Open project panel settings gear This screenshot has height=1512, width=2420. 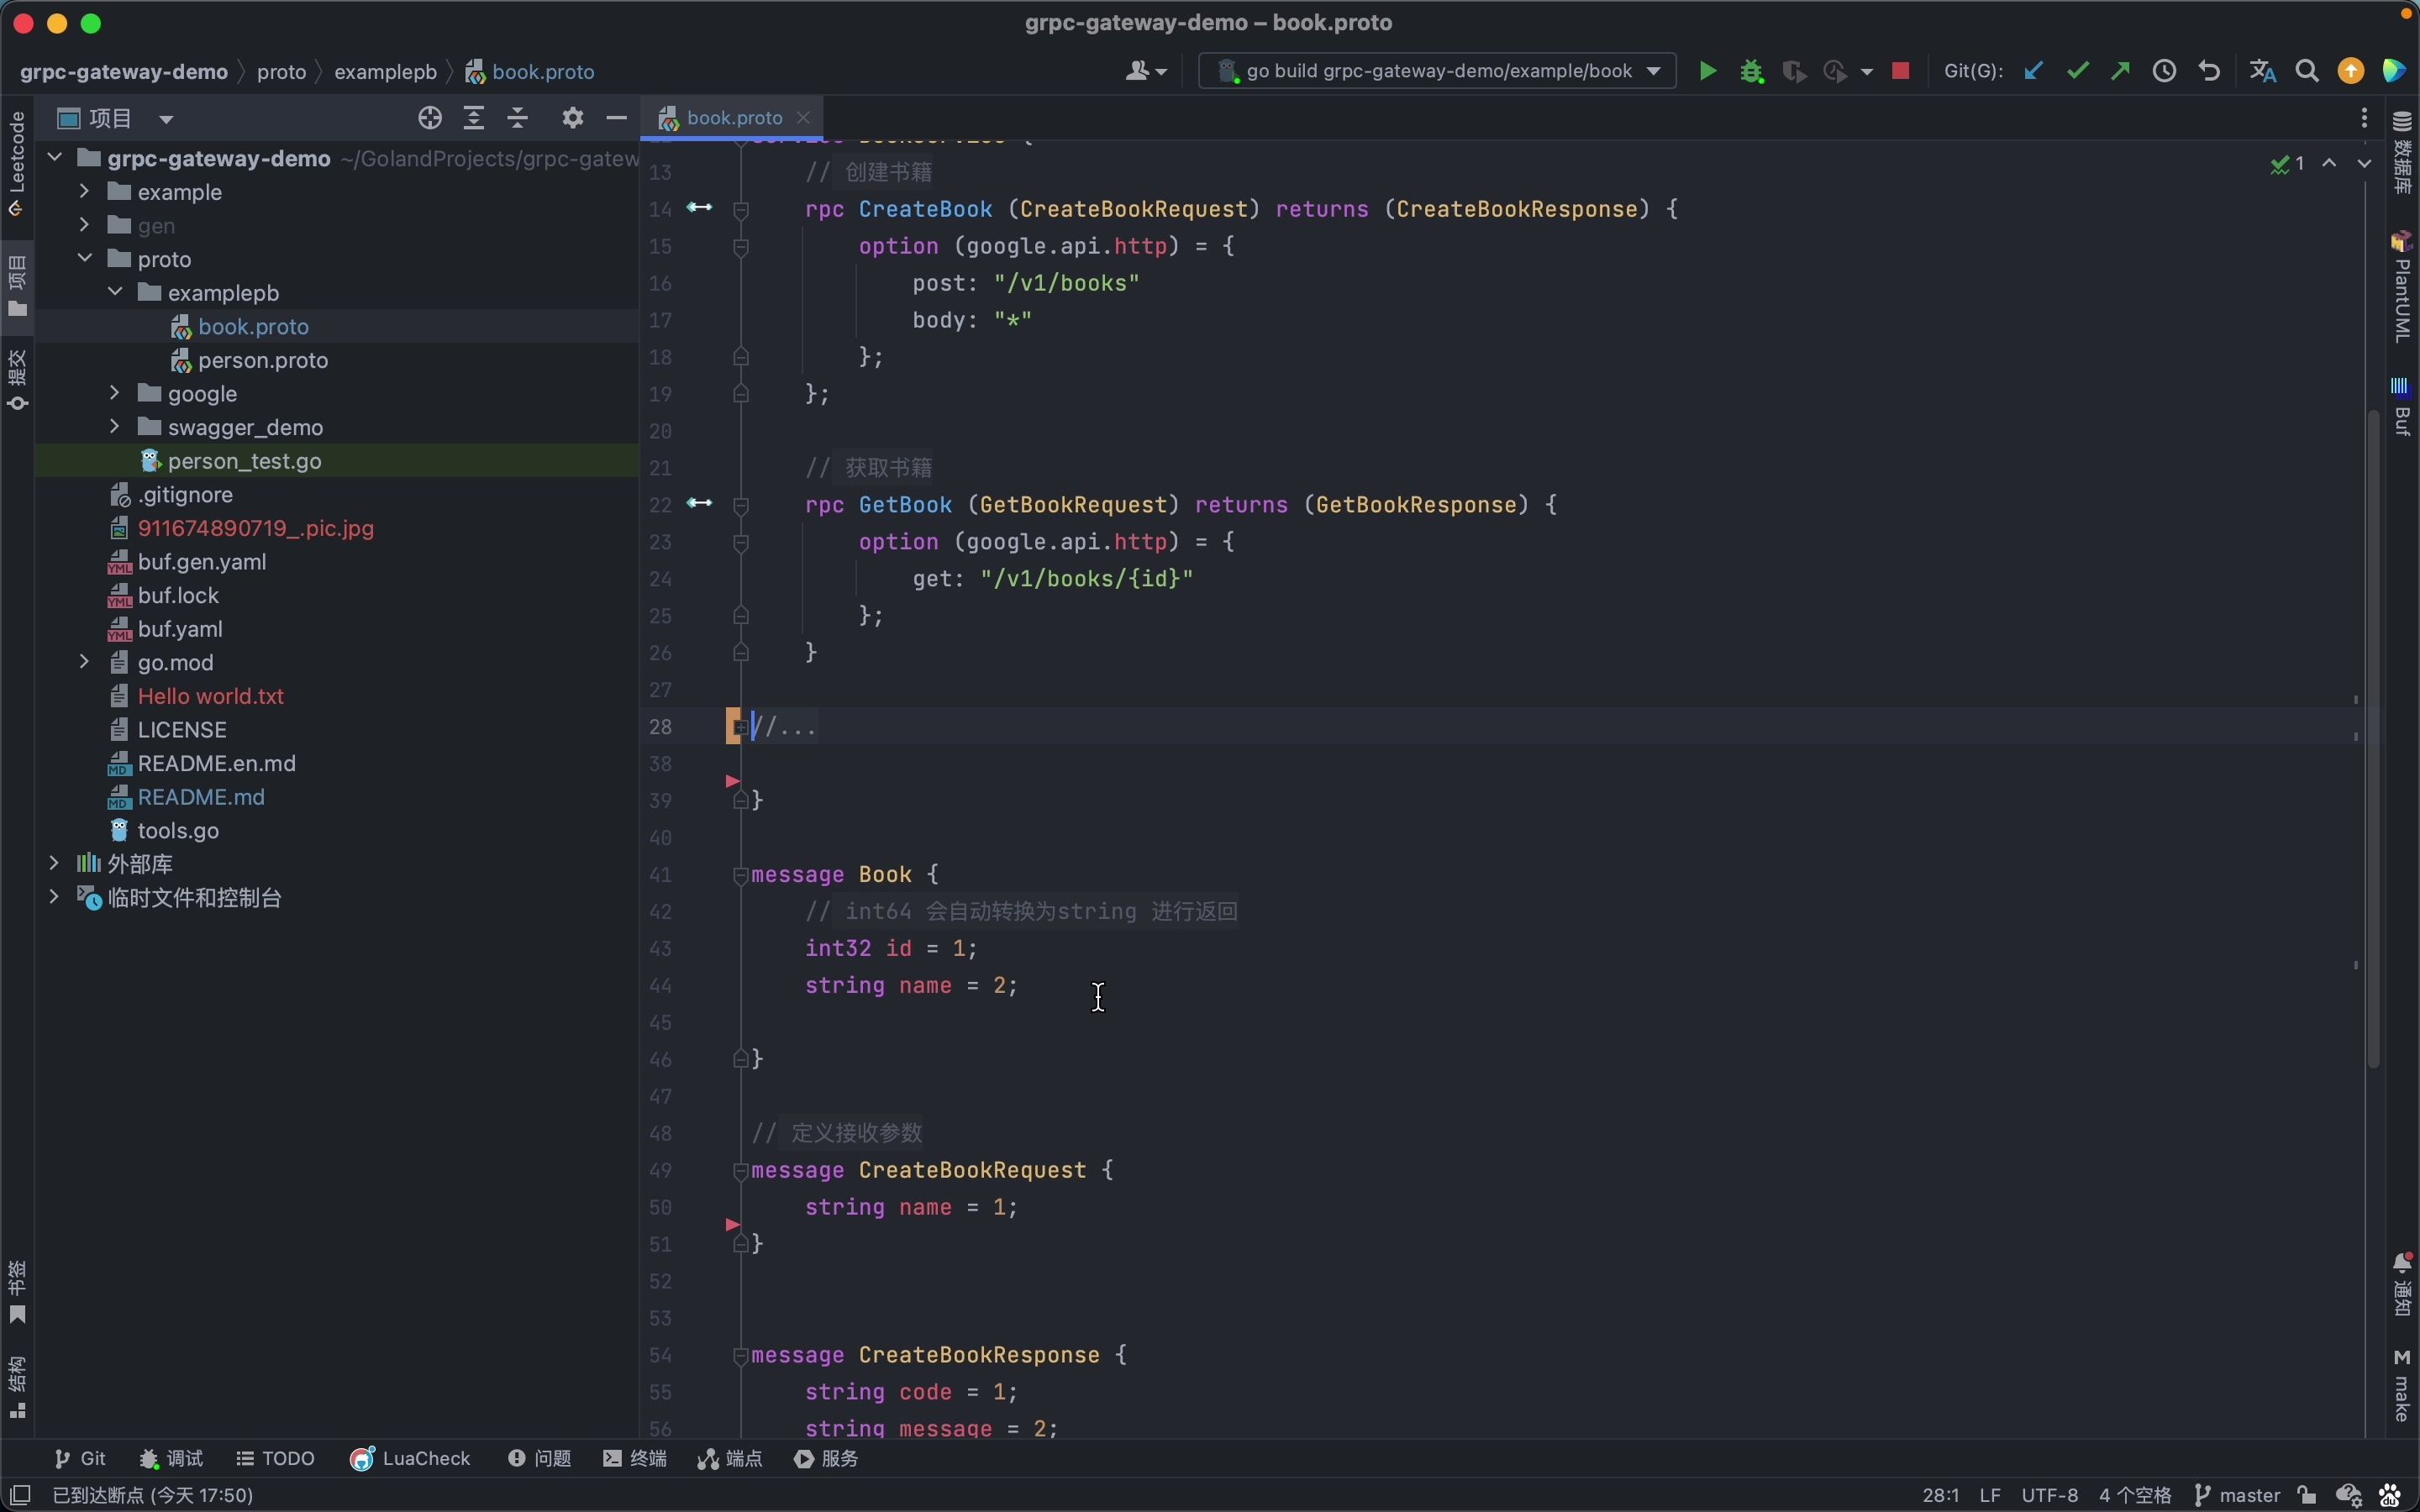point(573,118)
